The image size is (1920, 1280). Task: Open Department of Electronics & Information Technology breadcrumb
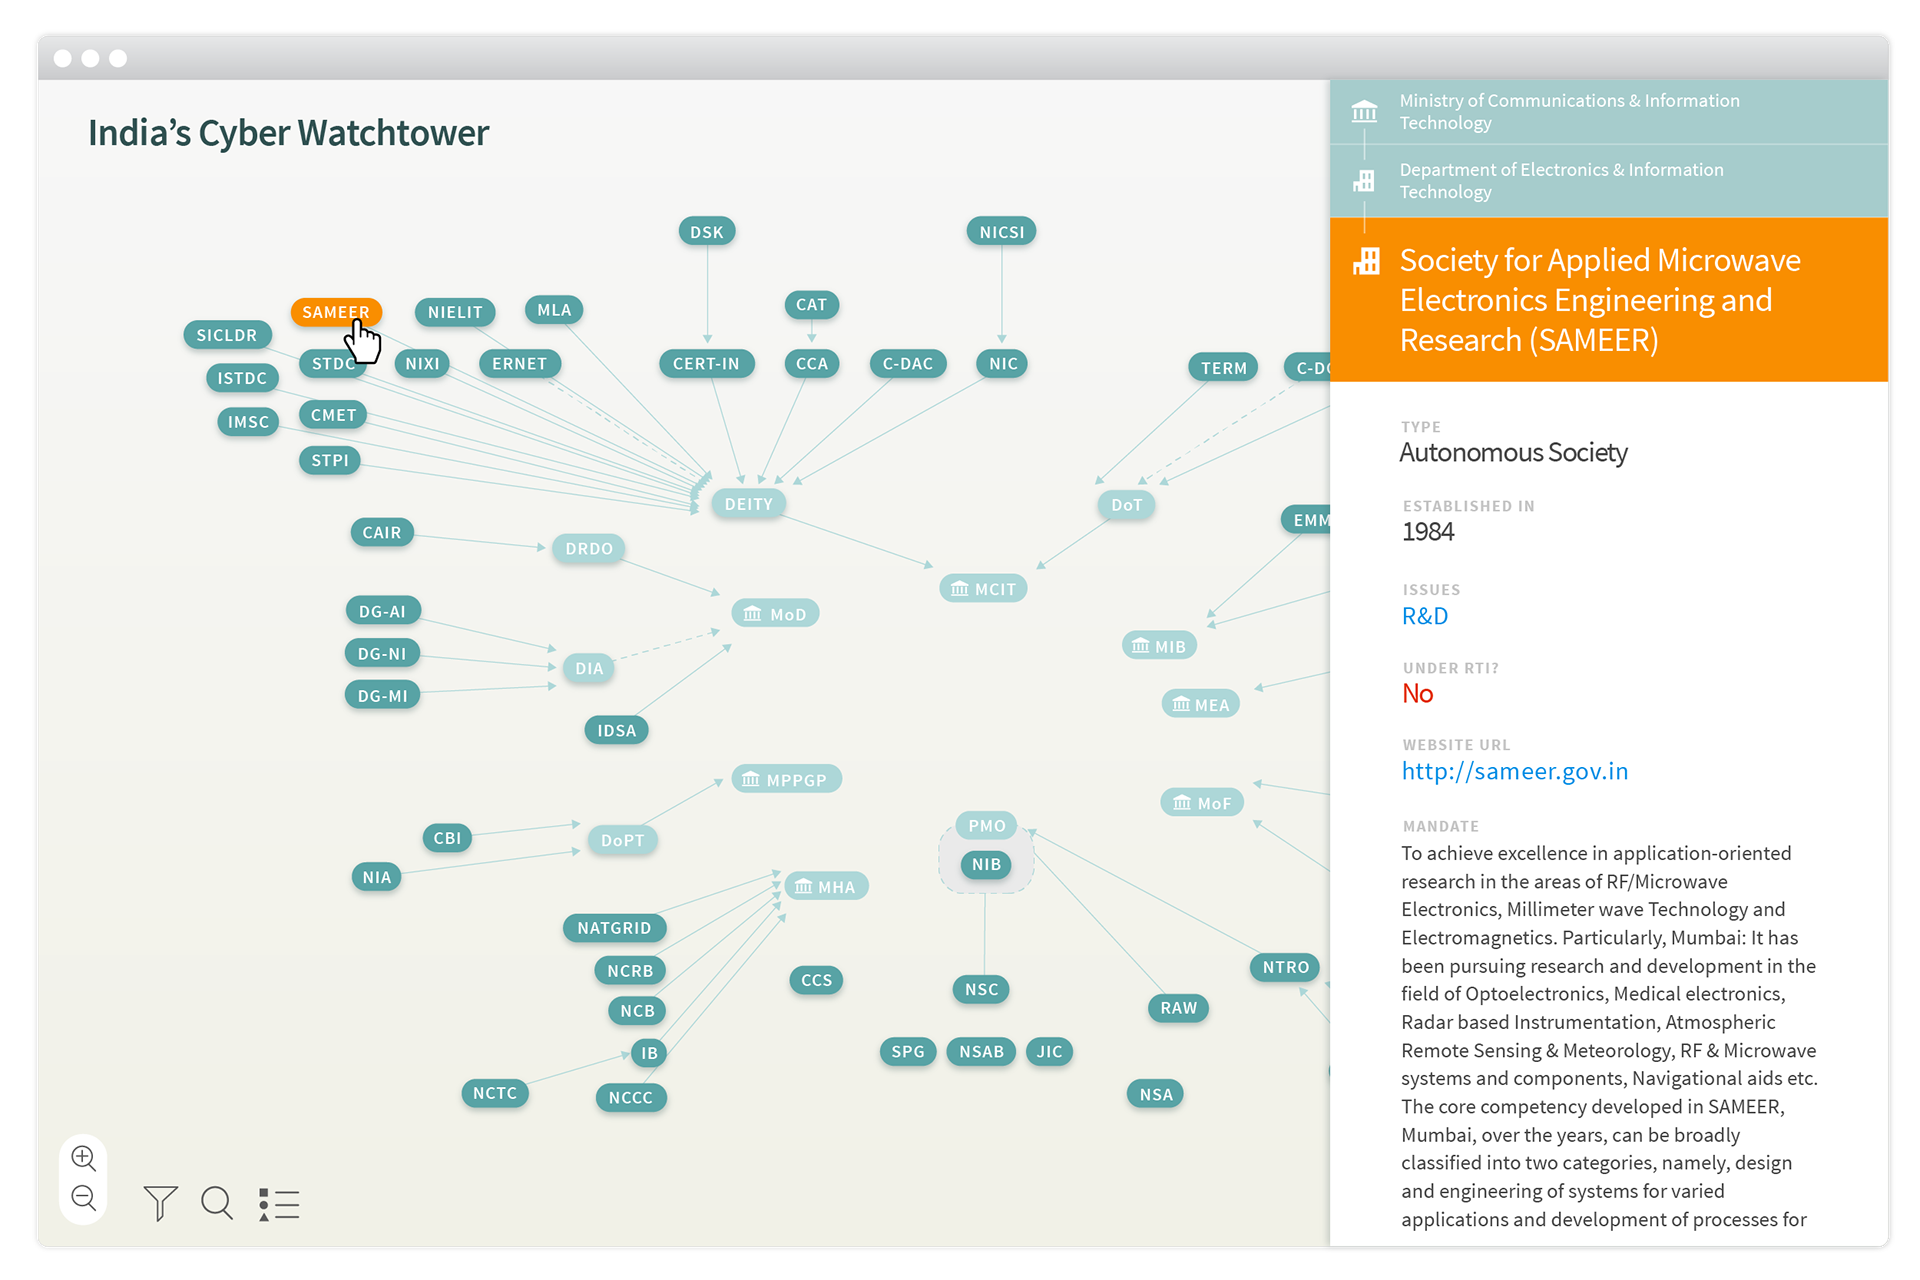pyautogui.click(x=1560, y=181)
